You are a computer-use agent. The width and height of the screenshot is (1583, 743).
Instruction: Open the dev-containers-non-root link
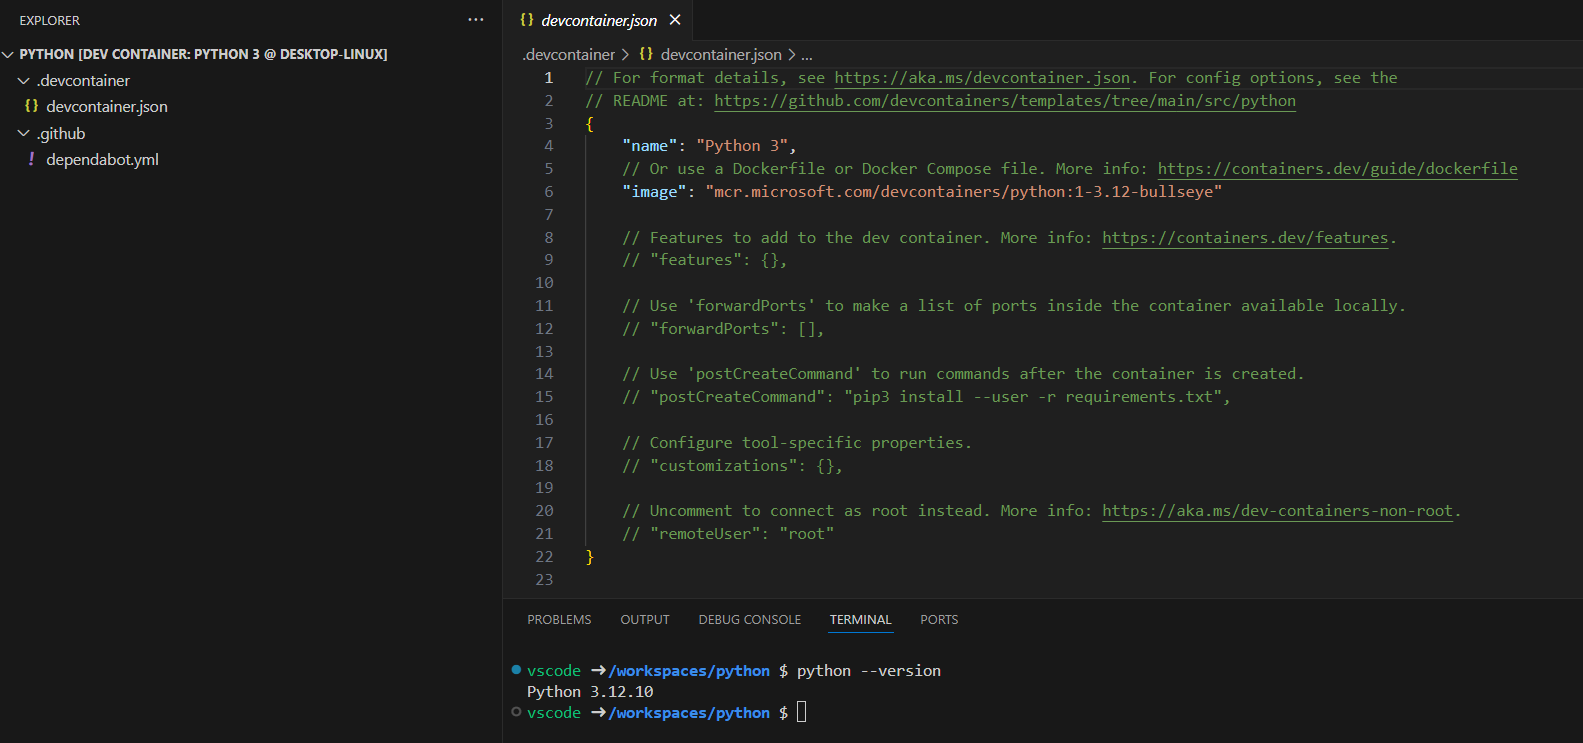point(1277,511)
